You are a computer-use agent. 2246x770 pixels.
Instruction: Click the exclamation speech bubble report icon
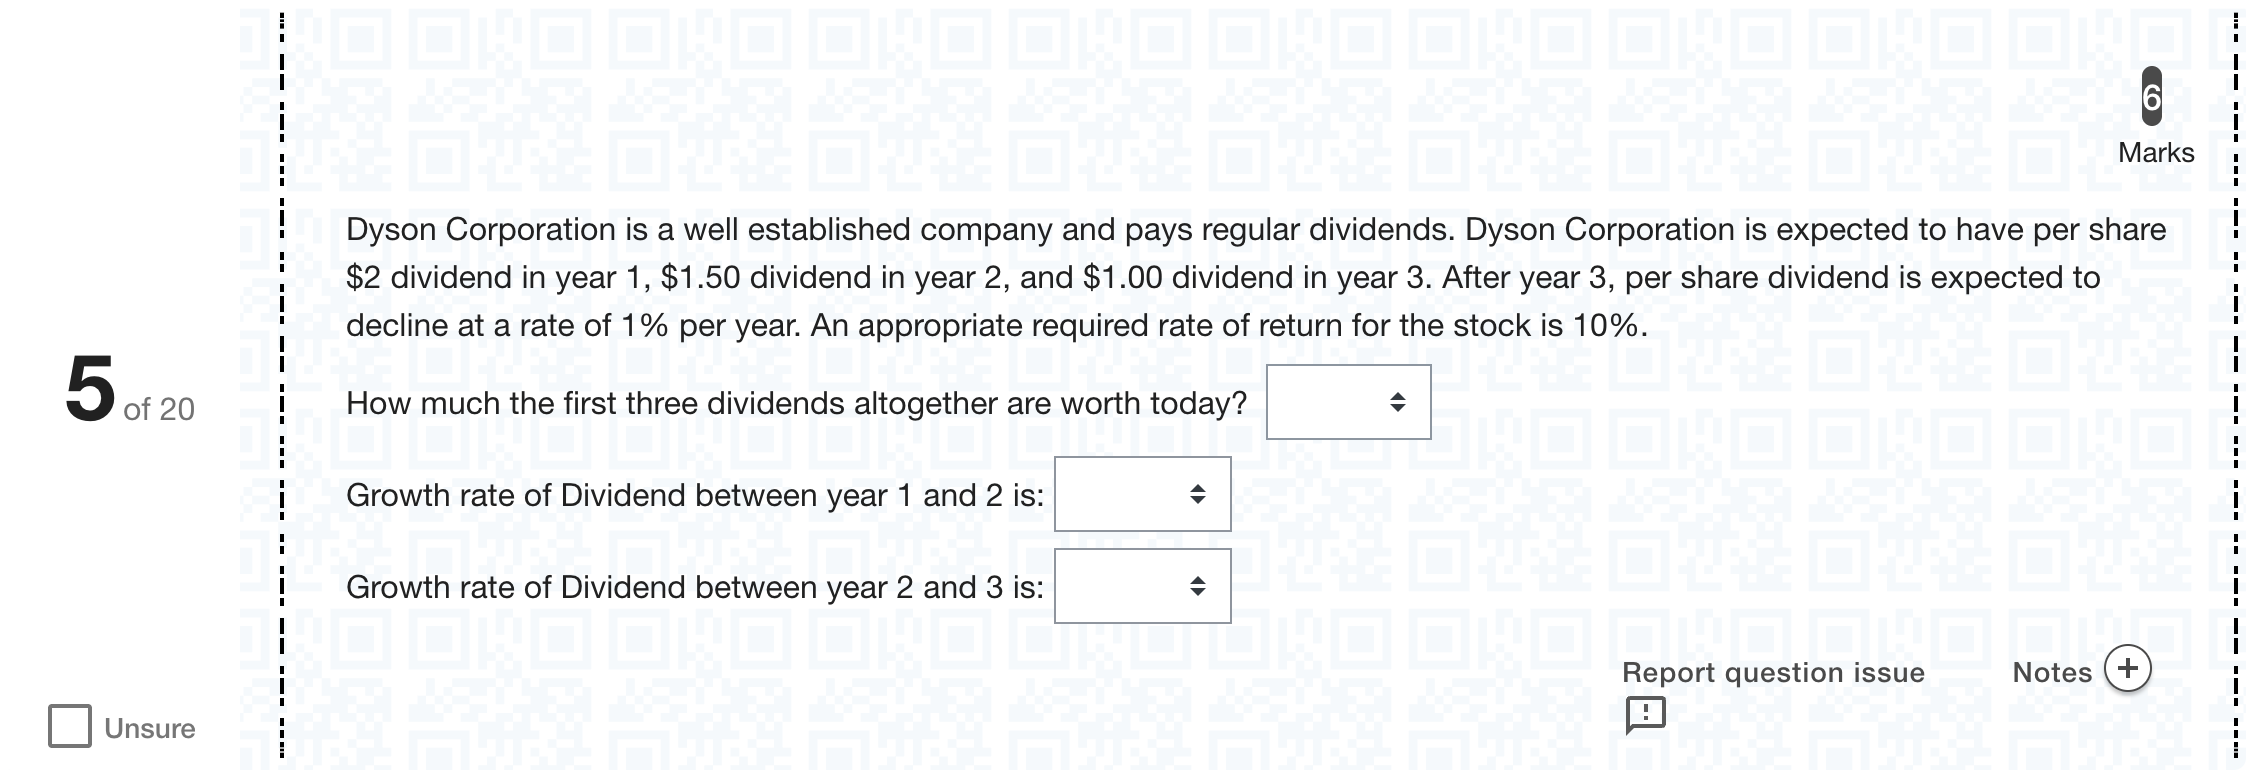click(x=1645, y=715)
